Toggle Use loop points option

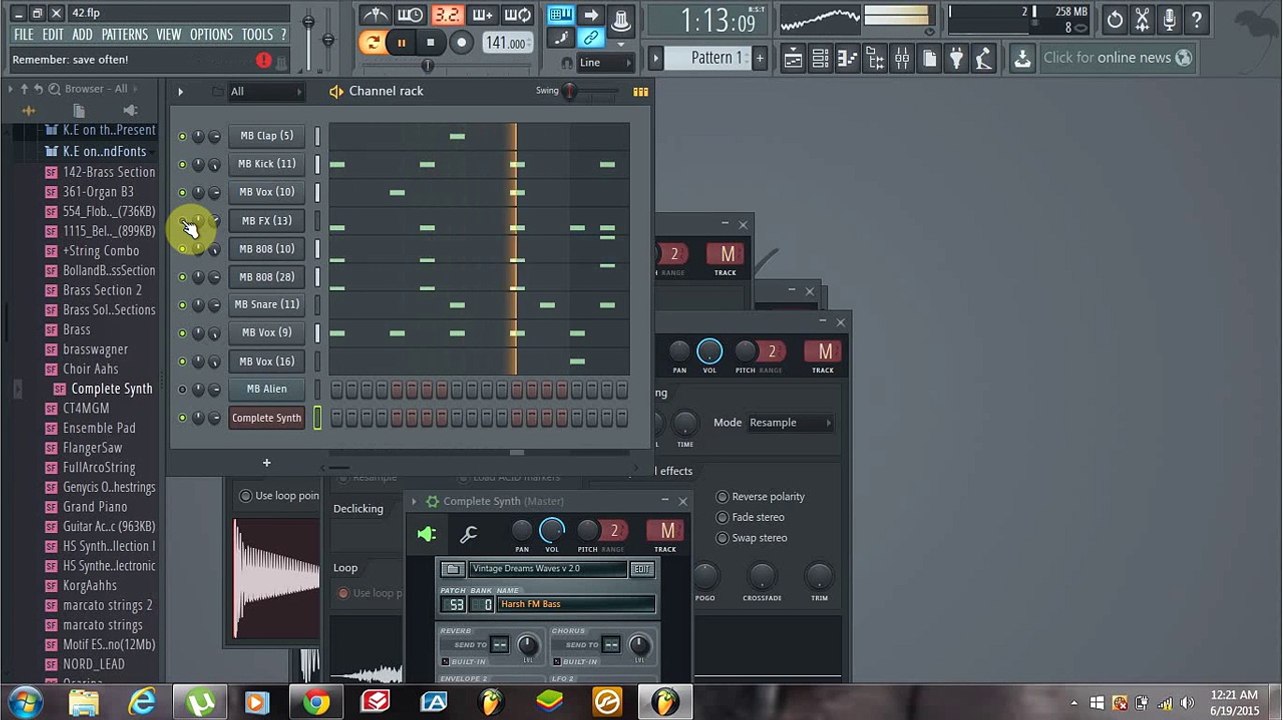(246, 496)
